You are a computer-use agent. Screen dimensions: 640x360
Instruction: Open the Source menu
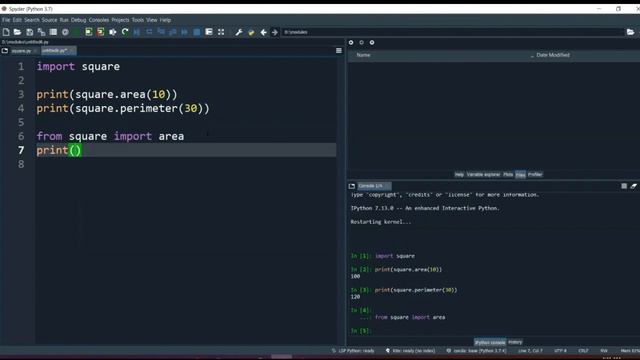pos(49,20)
